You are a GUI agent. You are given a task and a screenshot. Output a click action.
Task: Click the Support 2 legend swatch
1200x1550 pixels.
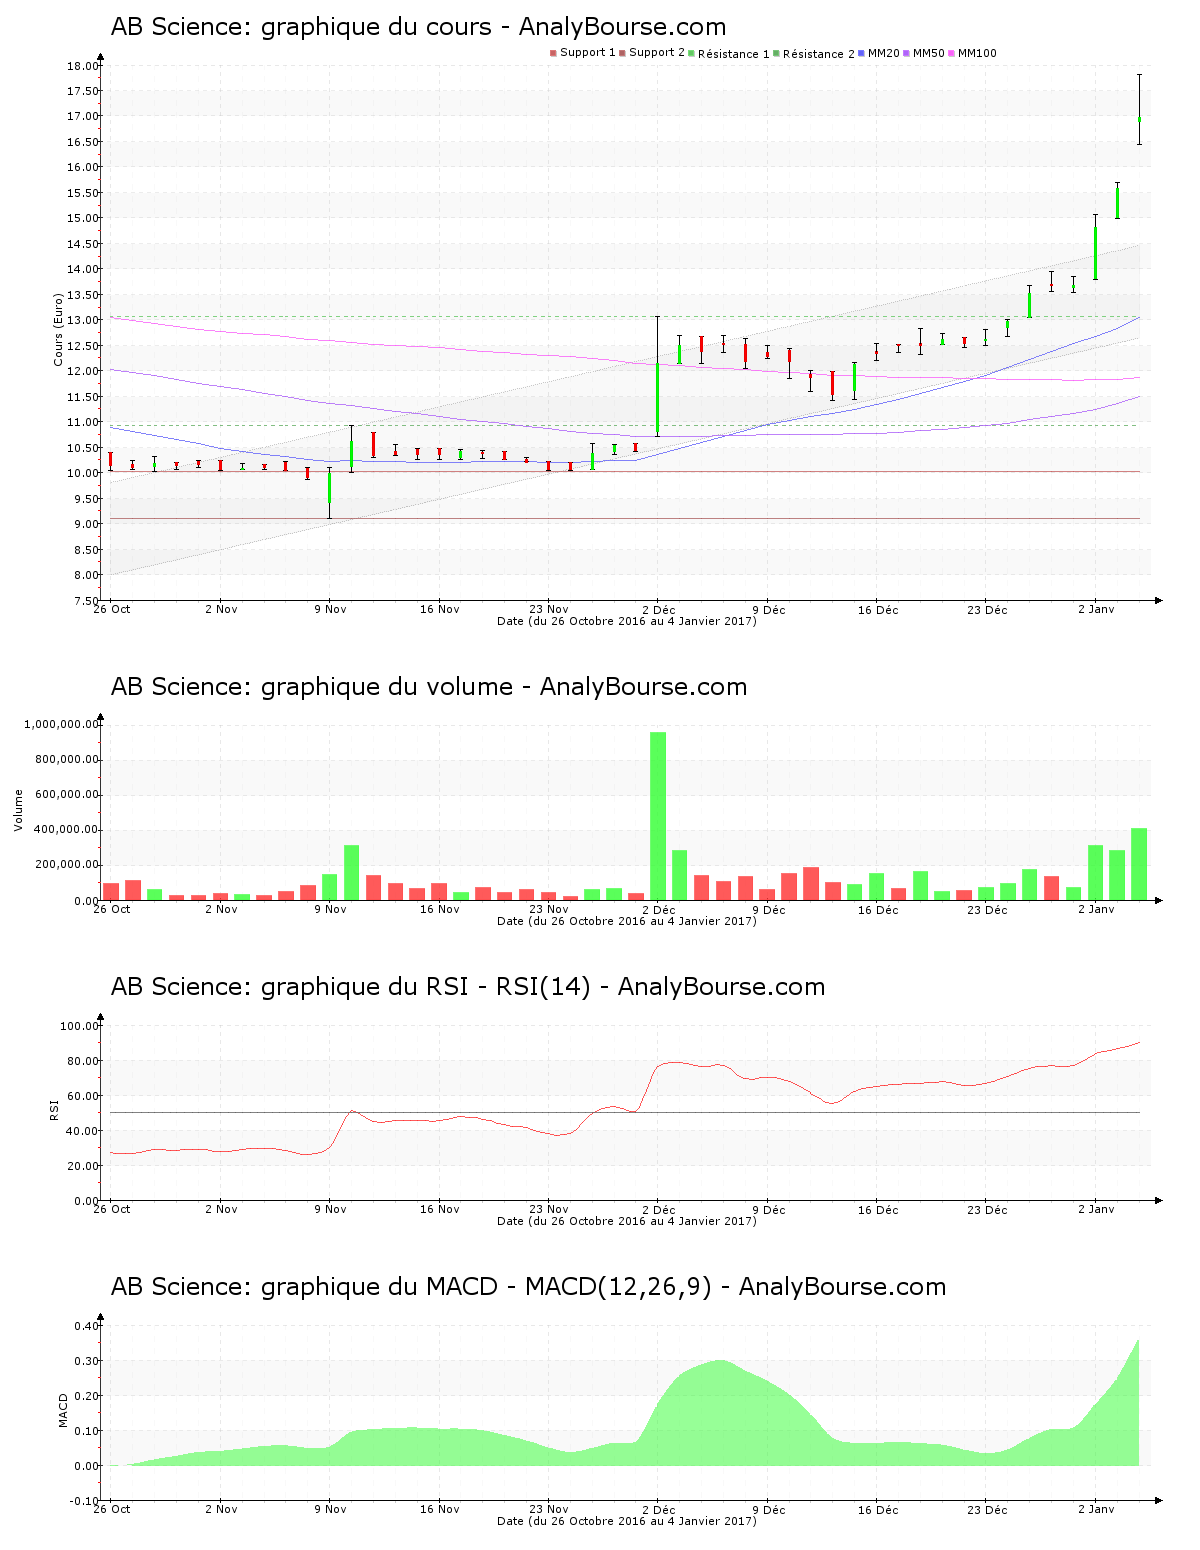(622, 53)
